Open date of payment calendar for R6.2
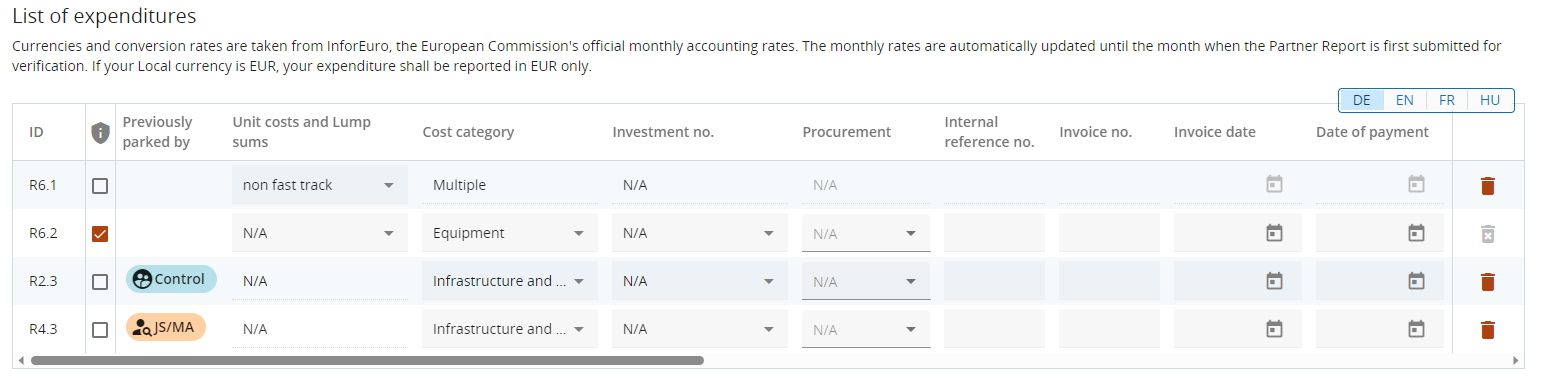The width and height of the screenshot is (1543, 376). point(1416,233)
